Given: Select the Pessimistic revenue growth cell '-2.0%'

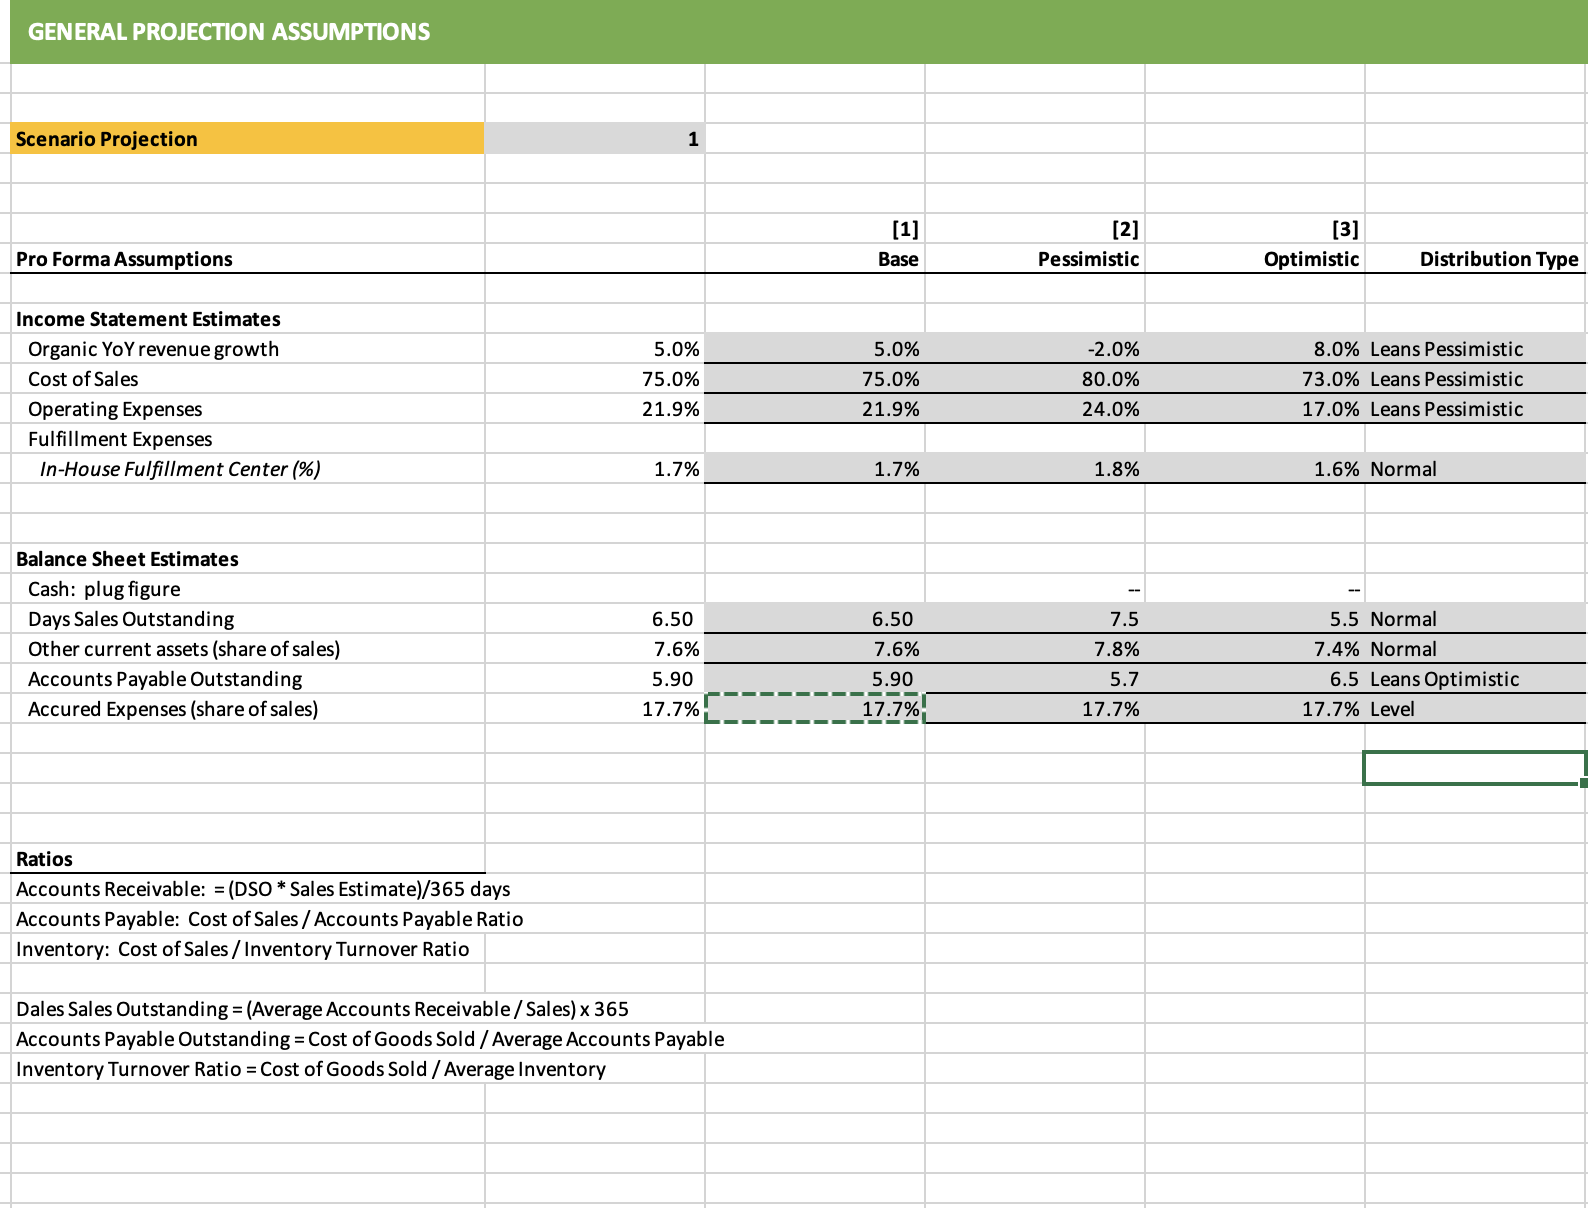Looking at the screenshot, I should coord(1035,349).
